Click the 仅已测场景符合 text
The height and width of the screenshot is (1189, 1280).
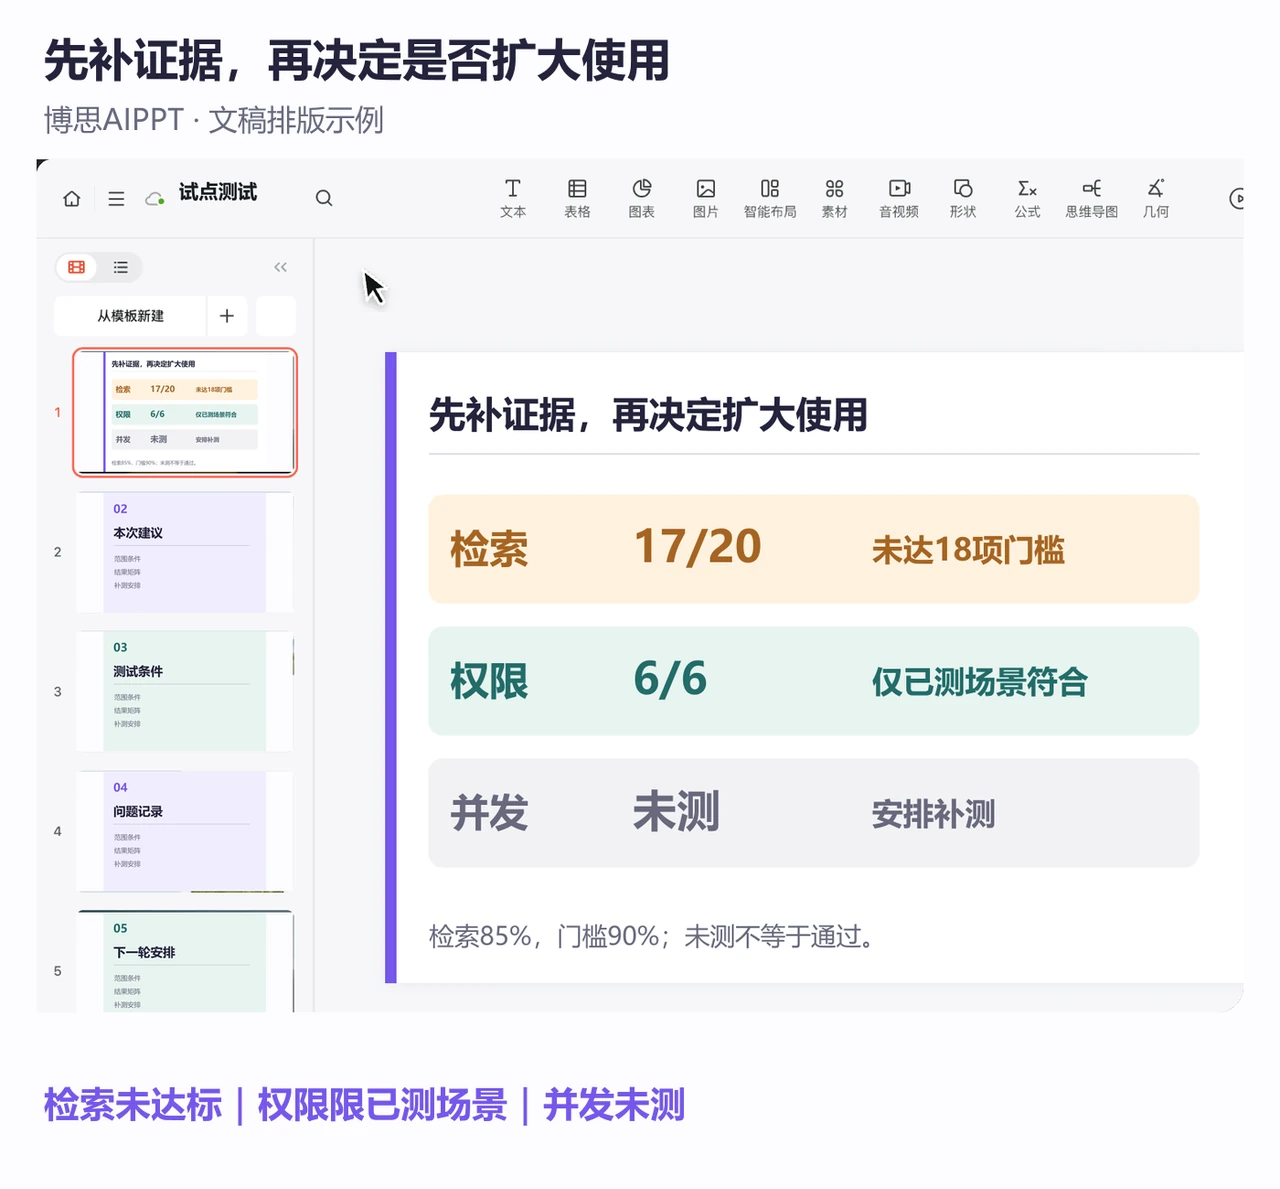point(980,682)
